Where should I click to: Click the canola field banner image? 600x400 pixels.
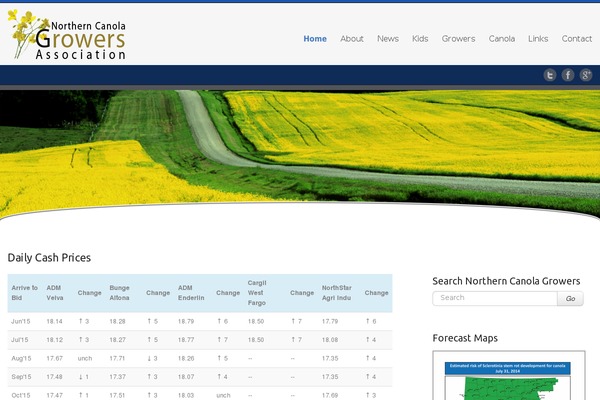click(x=300, y=150)
